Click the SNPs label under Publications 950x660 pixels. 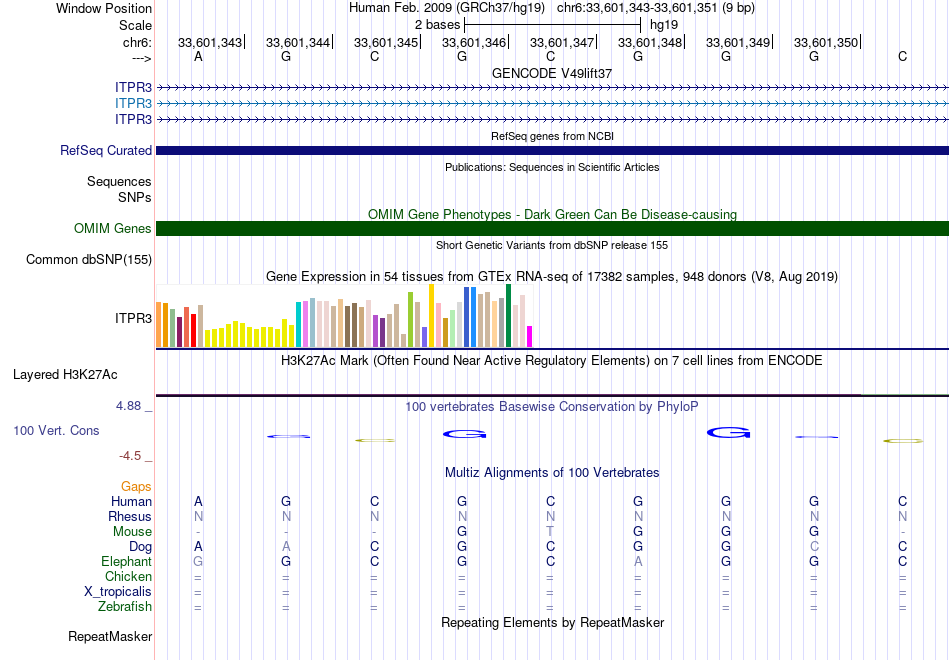click(135, 197)
